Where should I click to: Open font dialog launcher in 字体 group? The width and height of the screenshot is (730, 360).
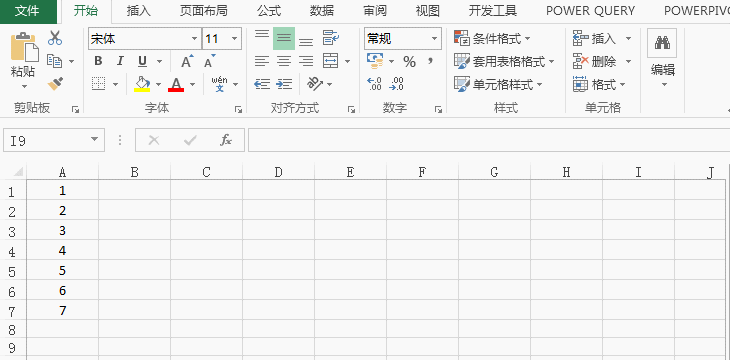click(x=238, y=109)
